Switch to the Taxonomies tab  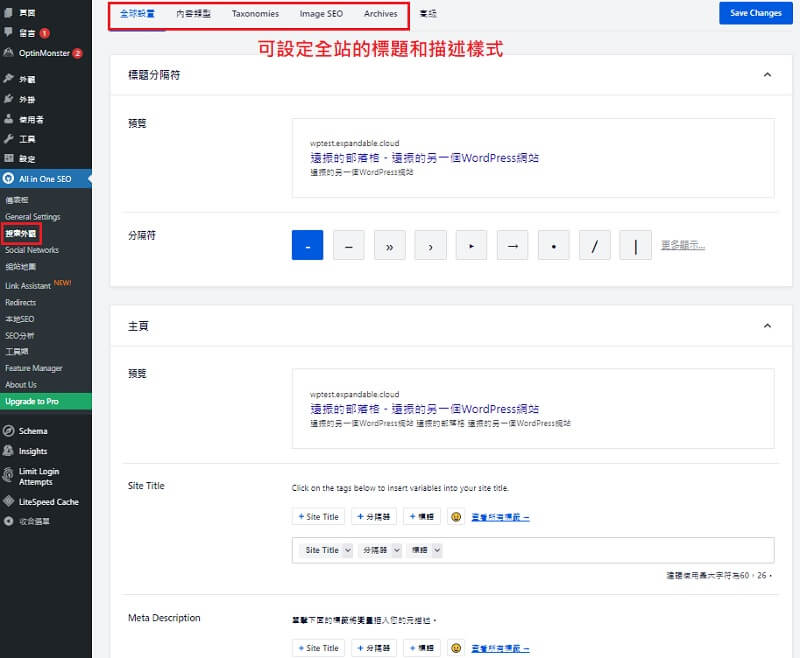point(255,14)
